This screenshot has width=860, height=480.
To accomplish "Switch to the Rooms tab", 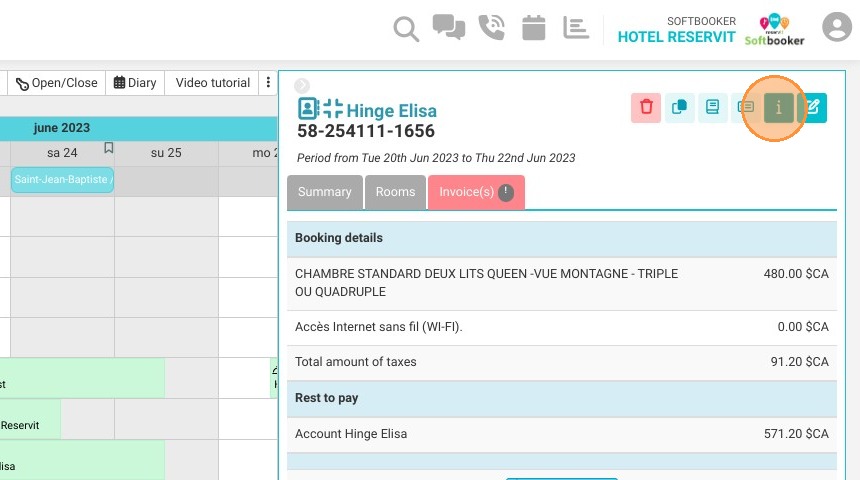I will [395, 192].
